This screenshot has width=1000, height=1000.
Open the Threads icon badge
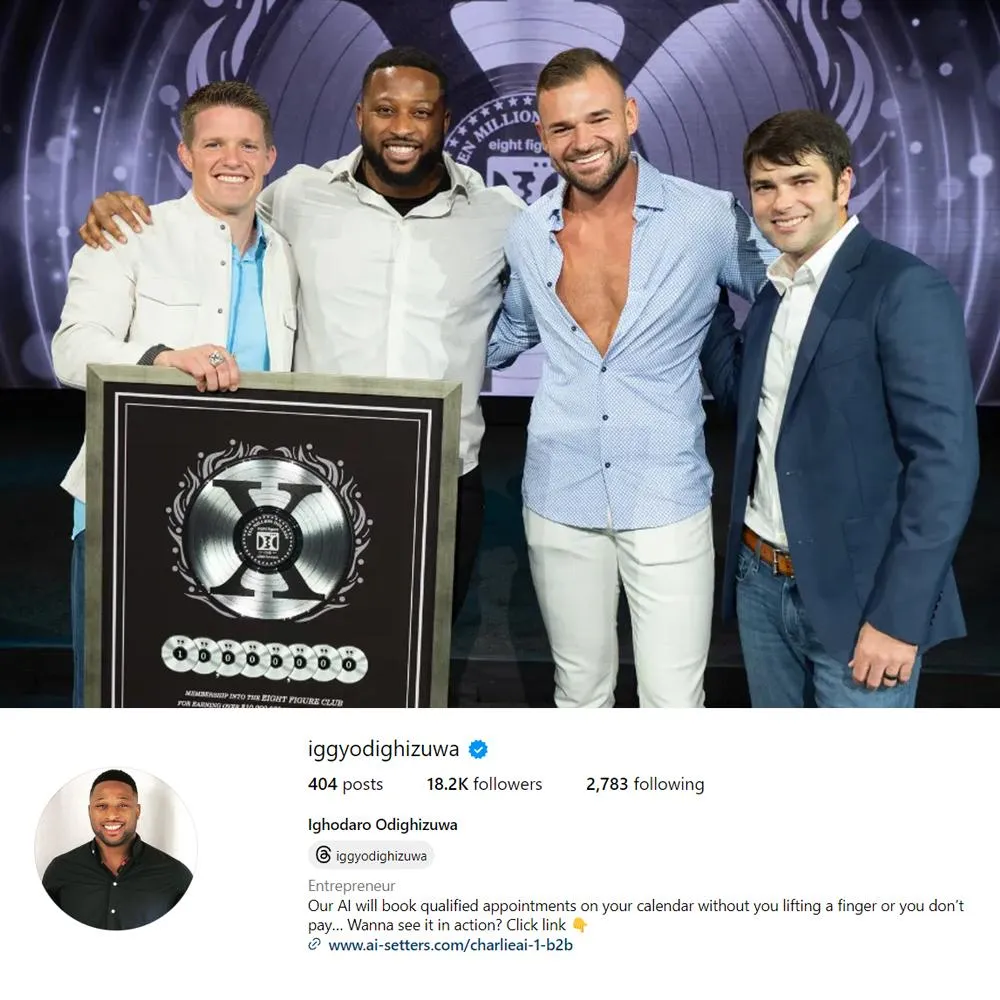[323, 855]
